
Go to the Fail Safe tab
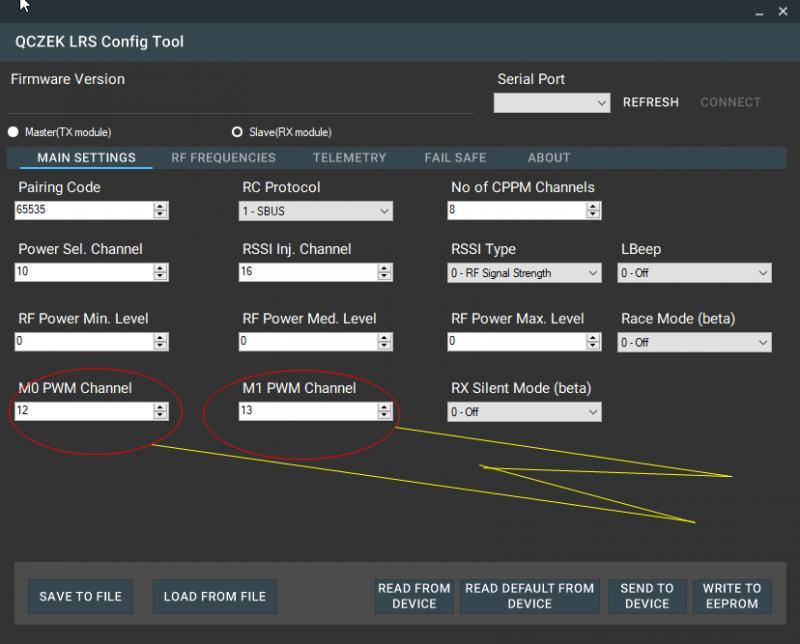coord(455,158)
